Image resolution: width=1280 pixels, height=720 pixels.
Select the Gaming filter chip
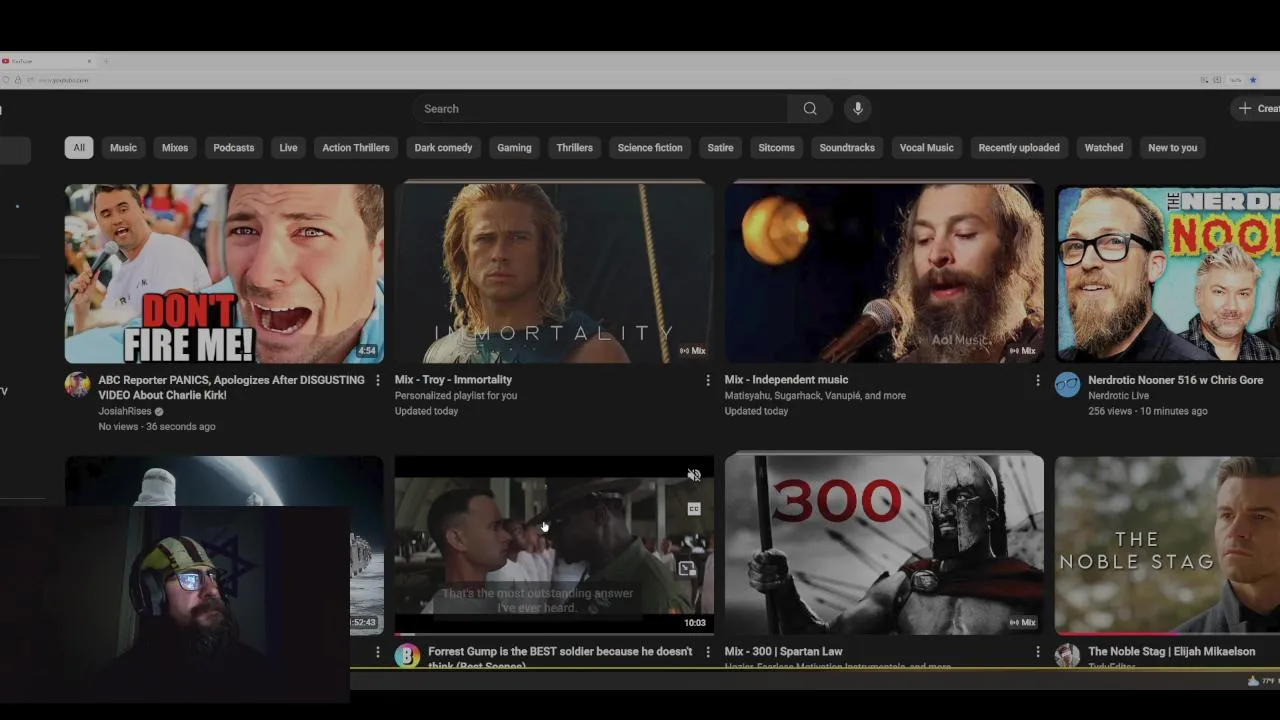(x=514, y=148)
